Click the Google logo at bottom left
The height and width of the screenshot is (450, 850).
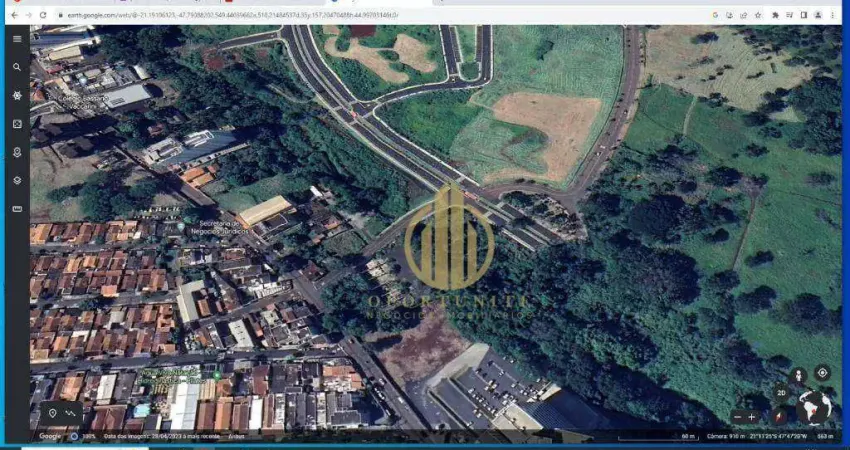[50, 436]
